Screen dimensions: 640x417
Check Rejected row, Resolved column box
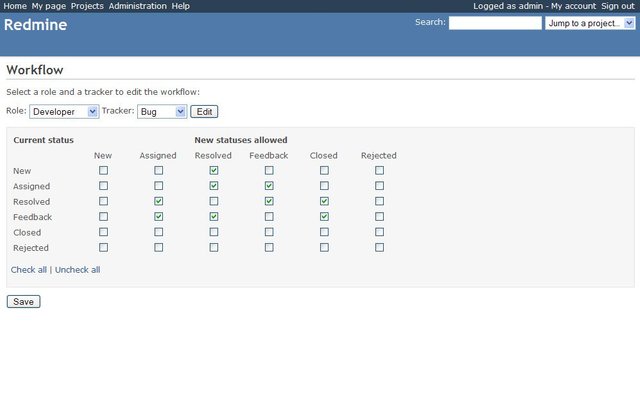click(x=213, y=247)
